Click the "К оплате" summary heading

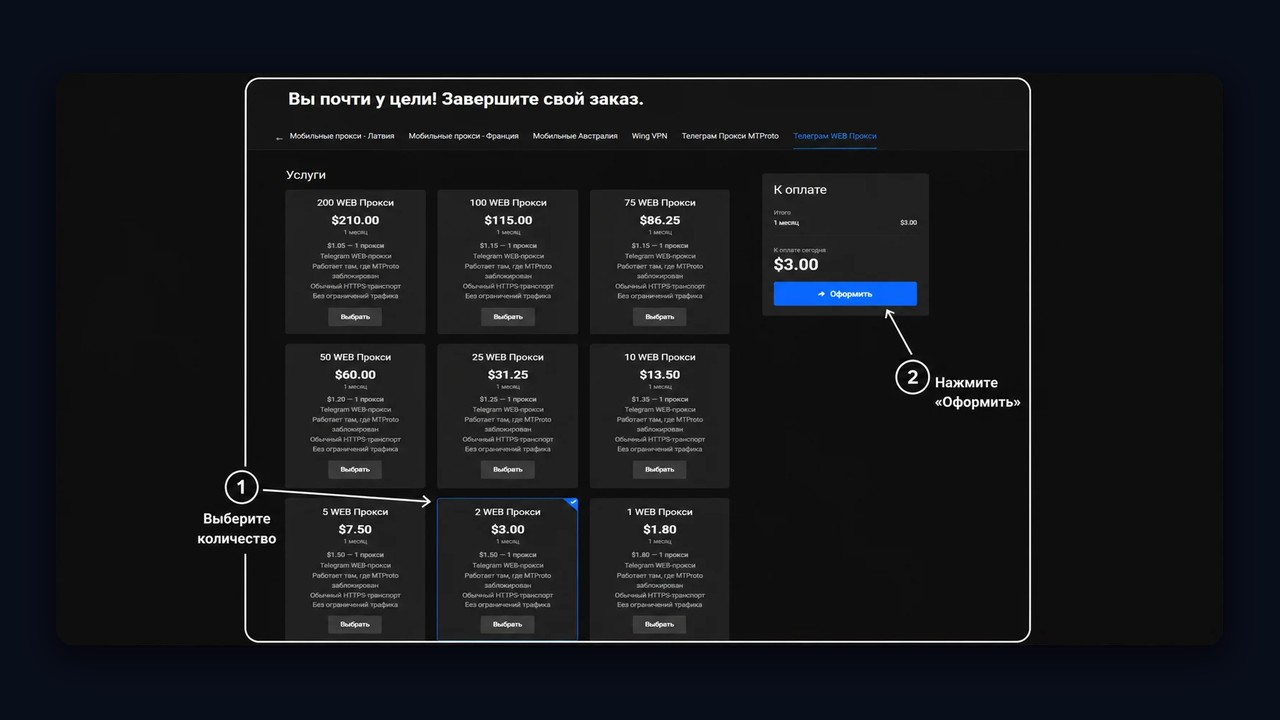pyautogui.click(x=800, y=190)
